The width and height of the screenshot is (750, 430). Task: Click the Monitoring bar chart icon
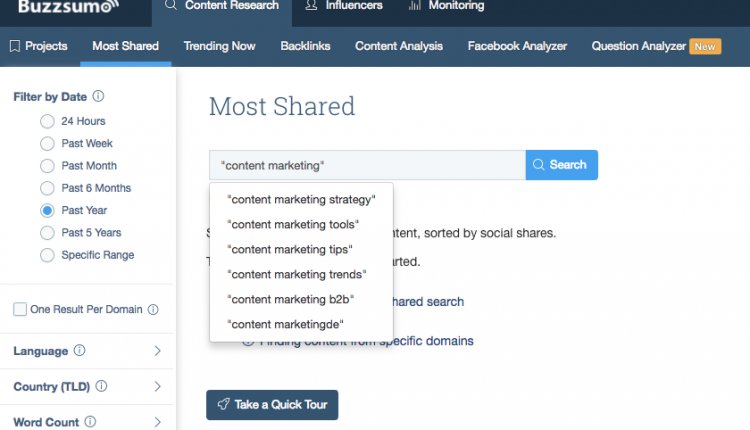pyautogui.click(x=415, y=5)
